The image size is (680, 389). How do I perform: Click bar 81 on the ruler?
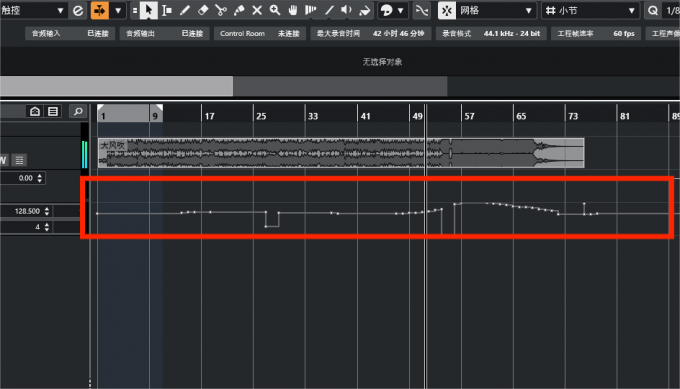(624, 116)
